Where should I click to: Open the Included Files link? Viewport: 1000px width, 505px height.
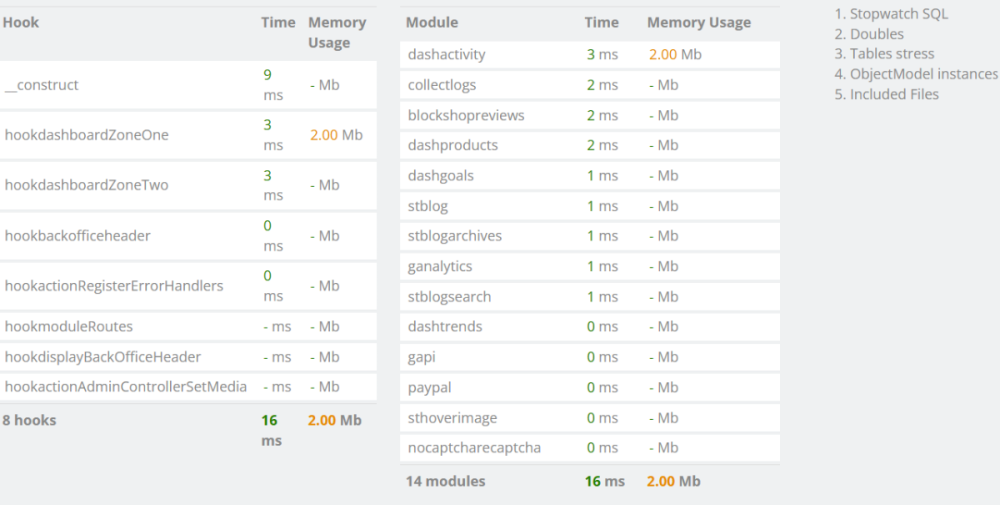(x=894, y=94)
